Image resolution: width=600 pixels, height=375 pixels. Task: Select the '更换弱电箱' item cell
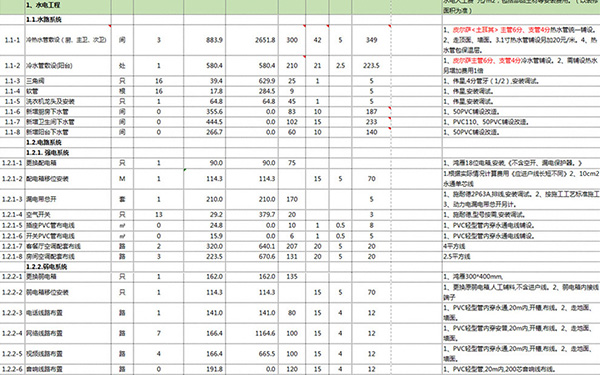[x=68, y=276]
